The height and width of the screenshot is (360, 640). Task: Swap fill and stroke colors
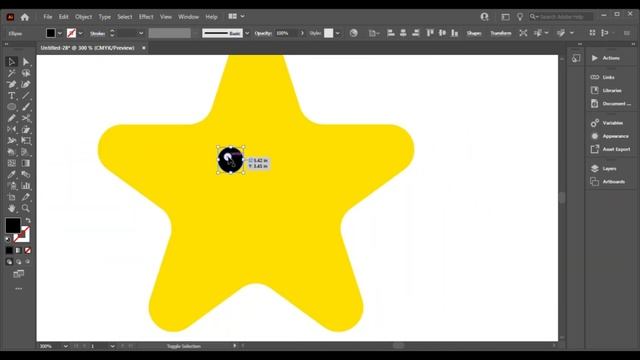click(28, 220)
